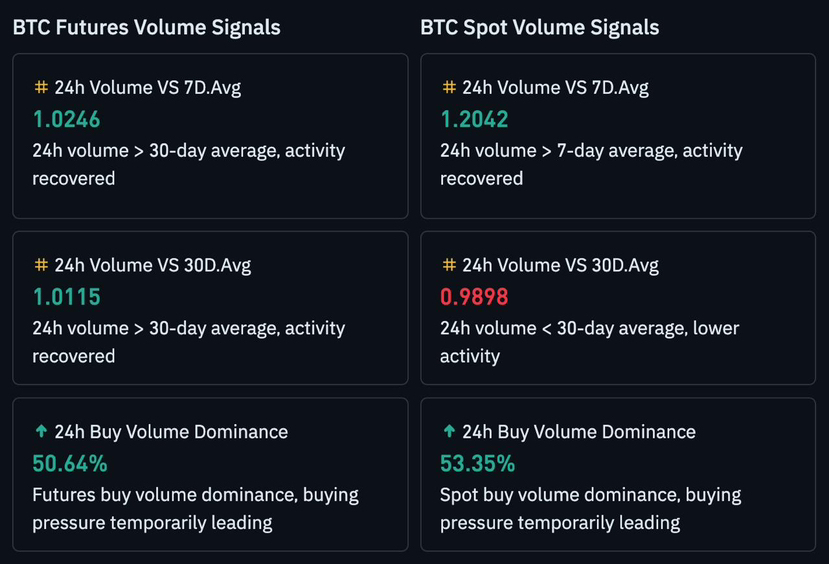Screen dimensions: 829x564
Task: Click futures 24h Buy Volume Dominance title
Action: [x=171, y=432]
